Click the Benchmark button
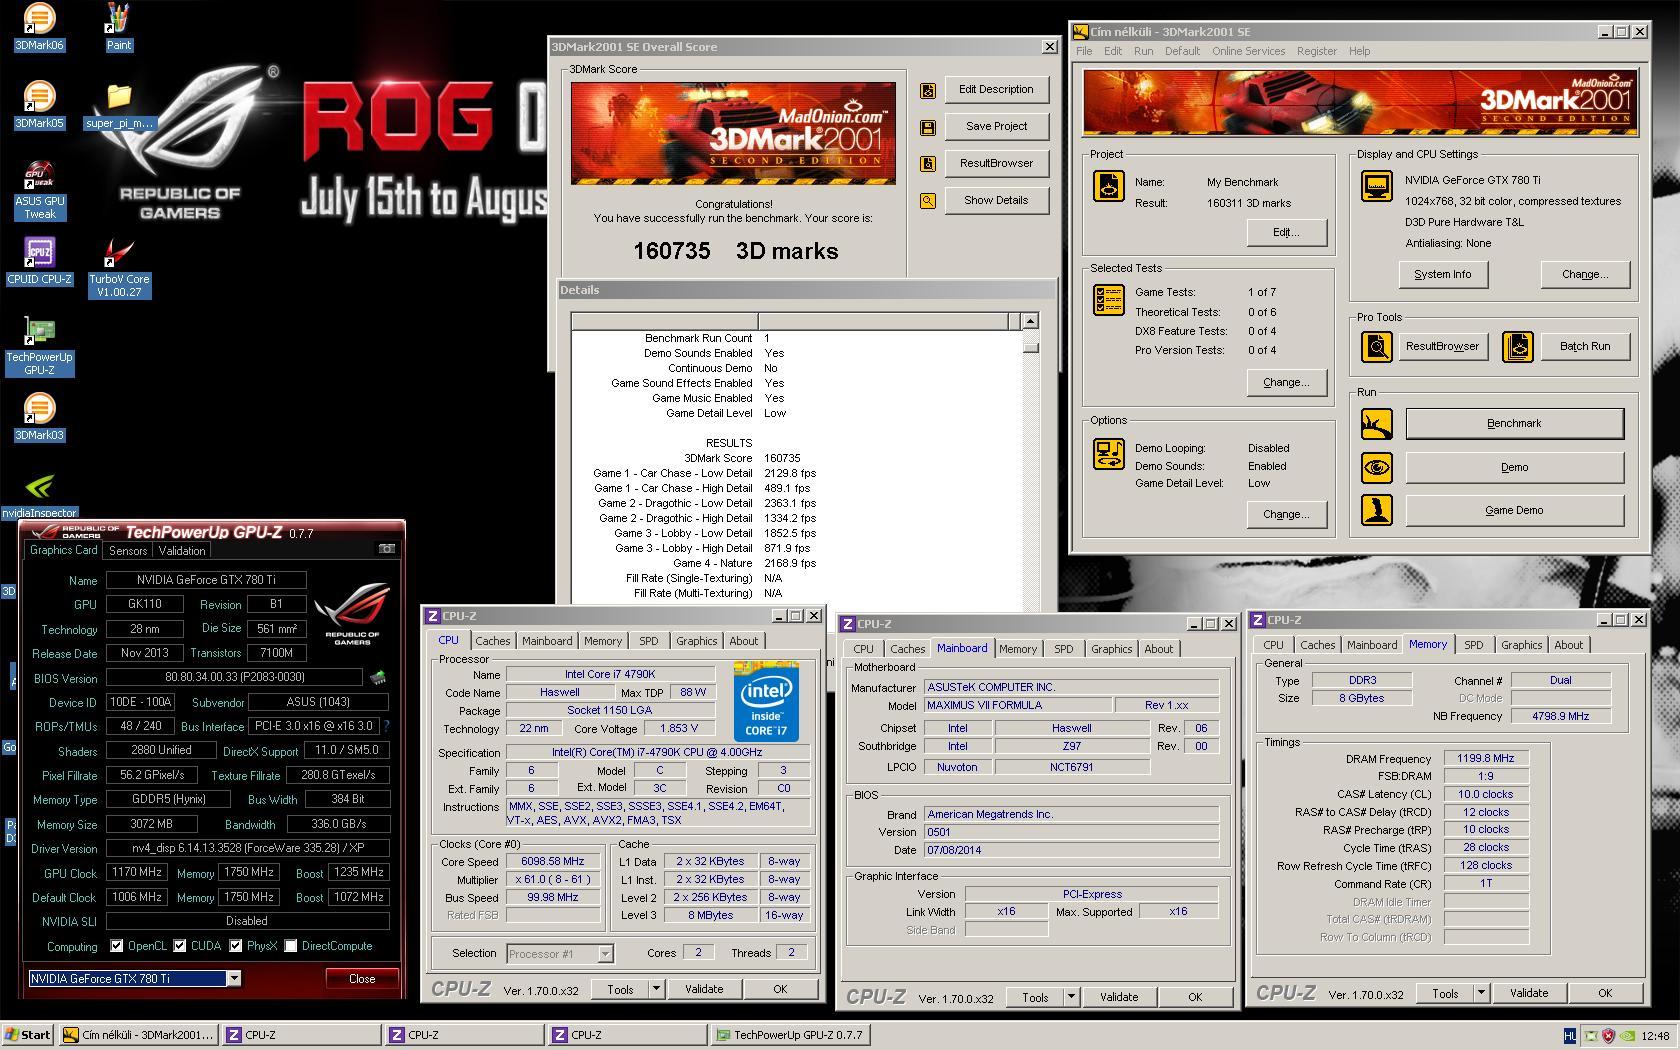Viewport: 1680px width, 1050px height. pos(1514,424)
